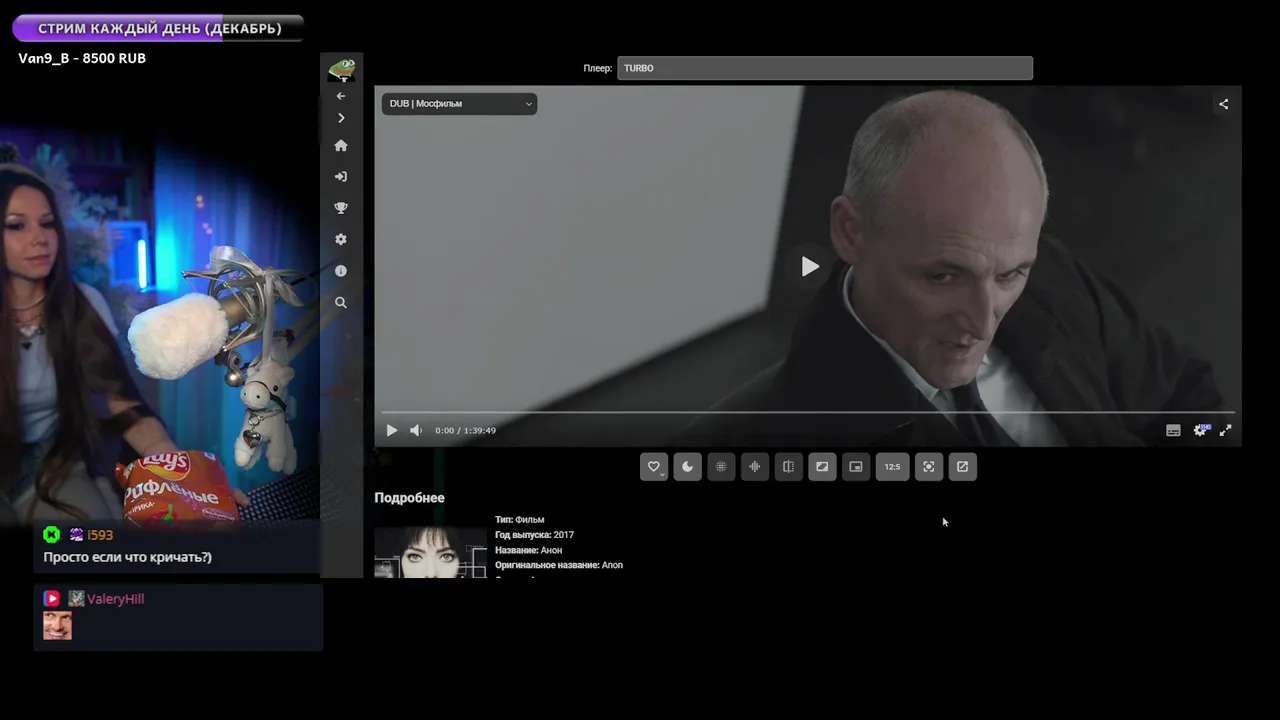Click the small play button in the control bar
The height and width of the screenshot is (720, 1280).
(x=391, y=431)
